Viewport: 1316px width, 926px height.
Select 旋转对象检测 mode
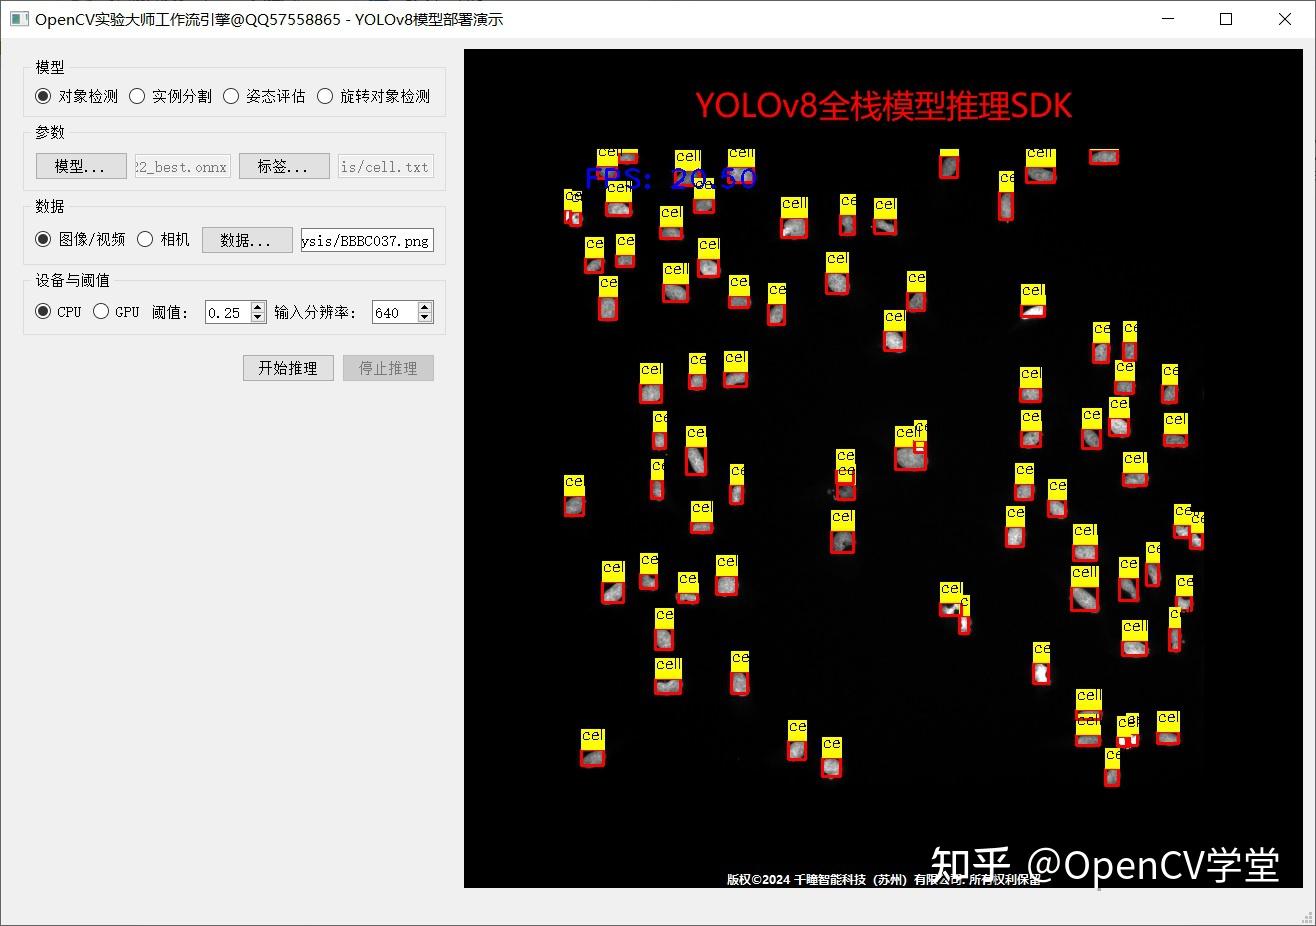(x=325, y=96)
